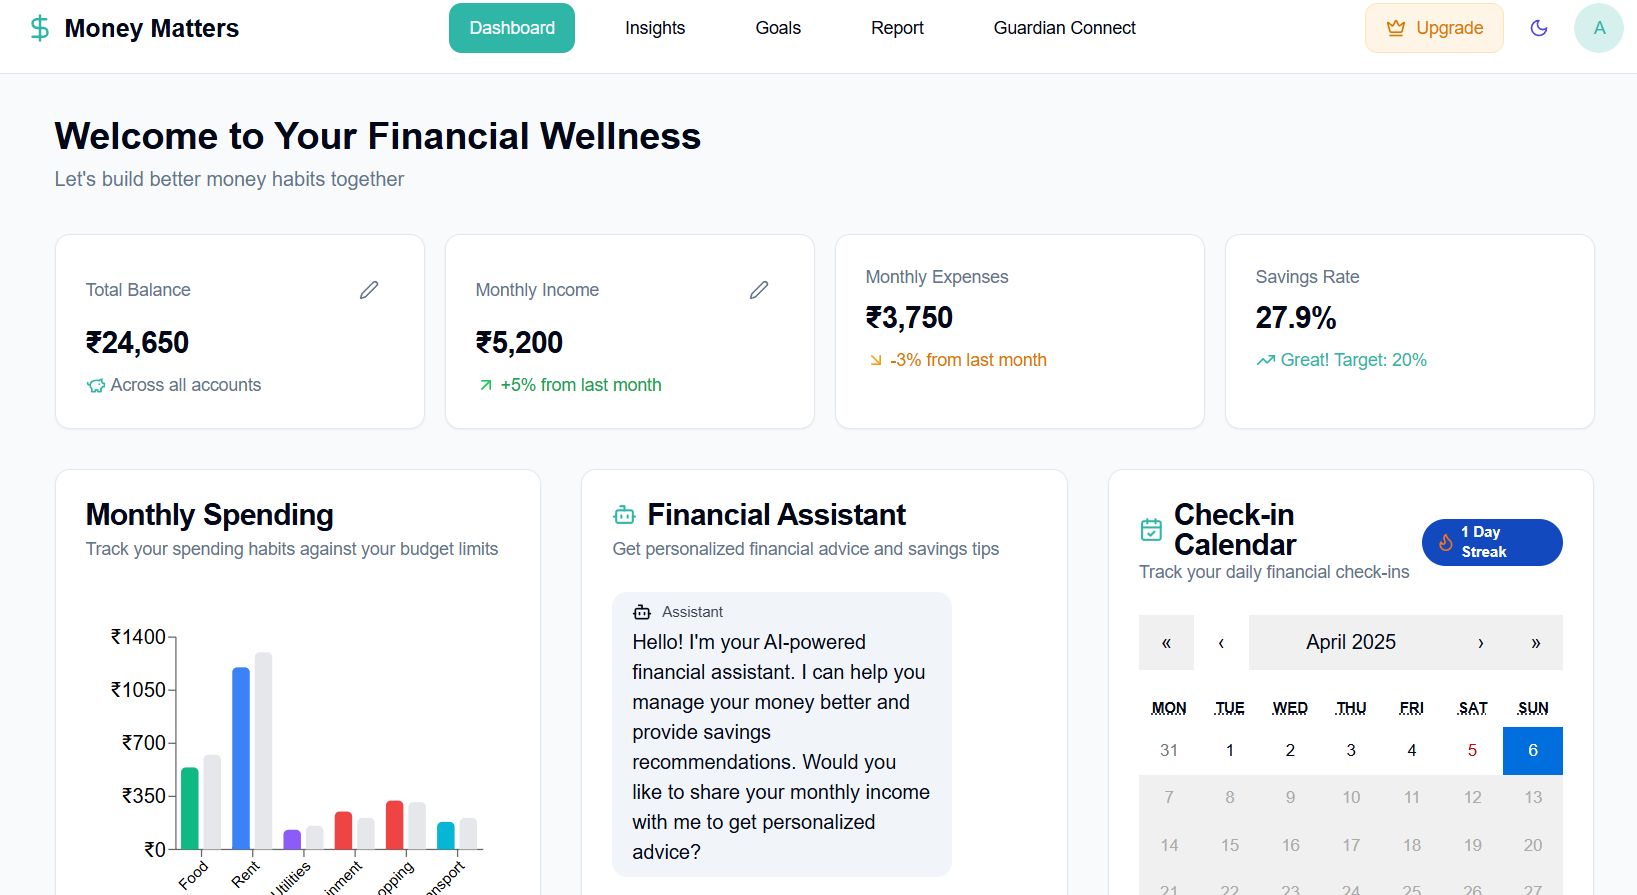Click the 1 Day Streak flame badge
The height and width of the screenshot is (895, 1637).
click(1491, 542)
